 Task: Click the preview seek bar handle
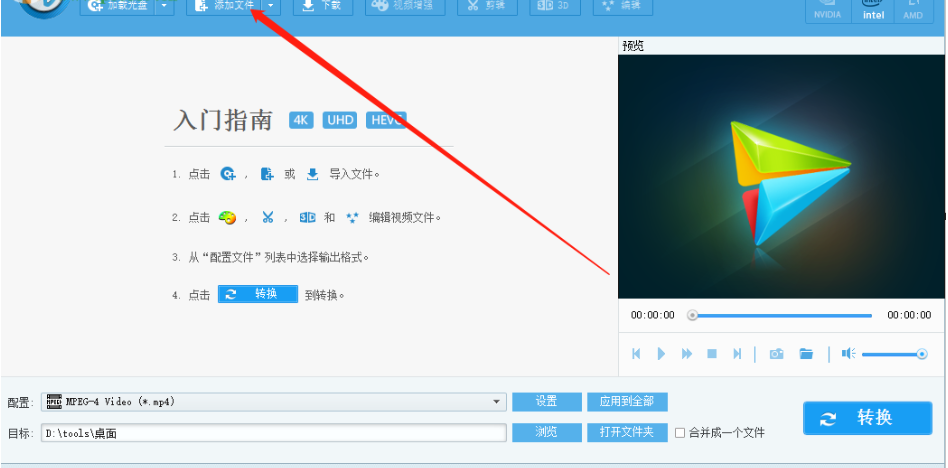pyautogui.click(x=693, y=315)
